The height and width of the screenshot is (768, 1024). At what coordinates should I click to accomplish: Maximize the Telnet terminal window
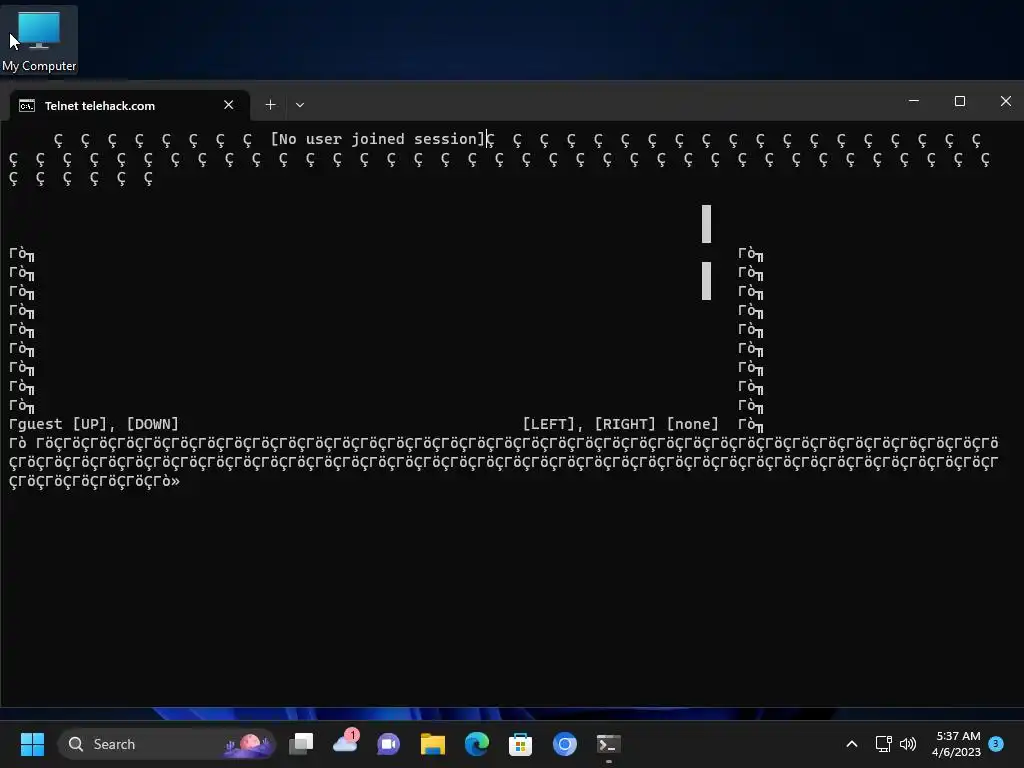click(x=959, y=101)
